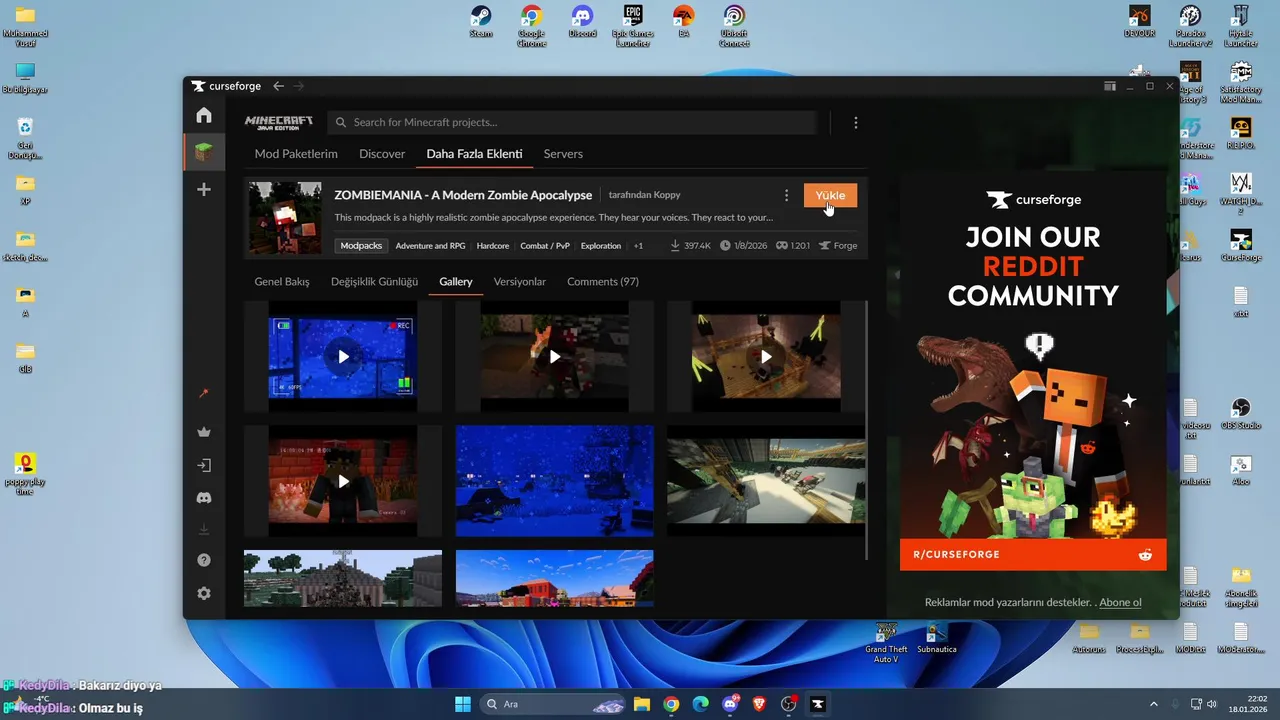This screenshot has height=720, width=1280.
Task: Open the Epic Games Launcher desktop shortcut
Action: click(632, 26)
